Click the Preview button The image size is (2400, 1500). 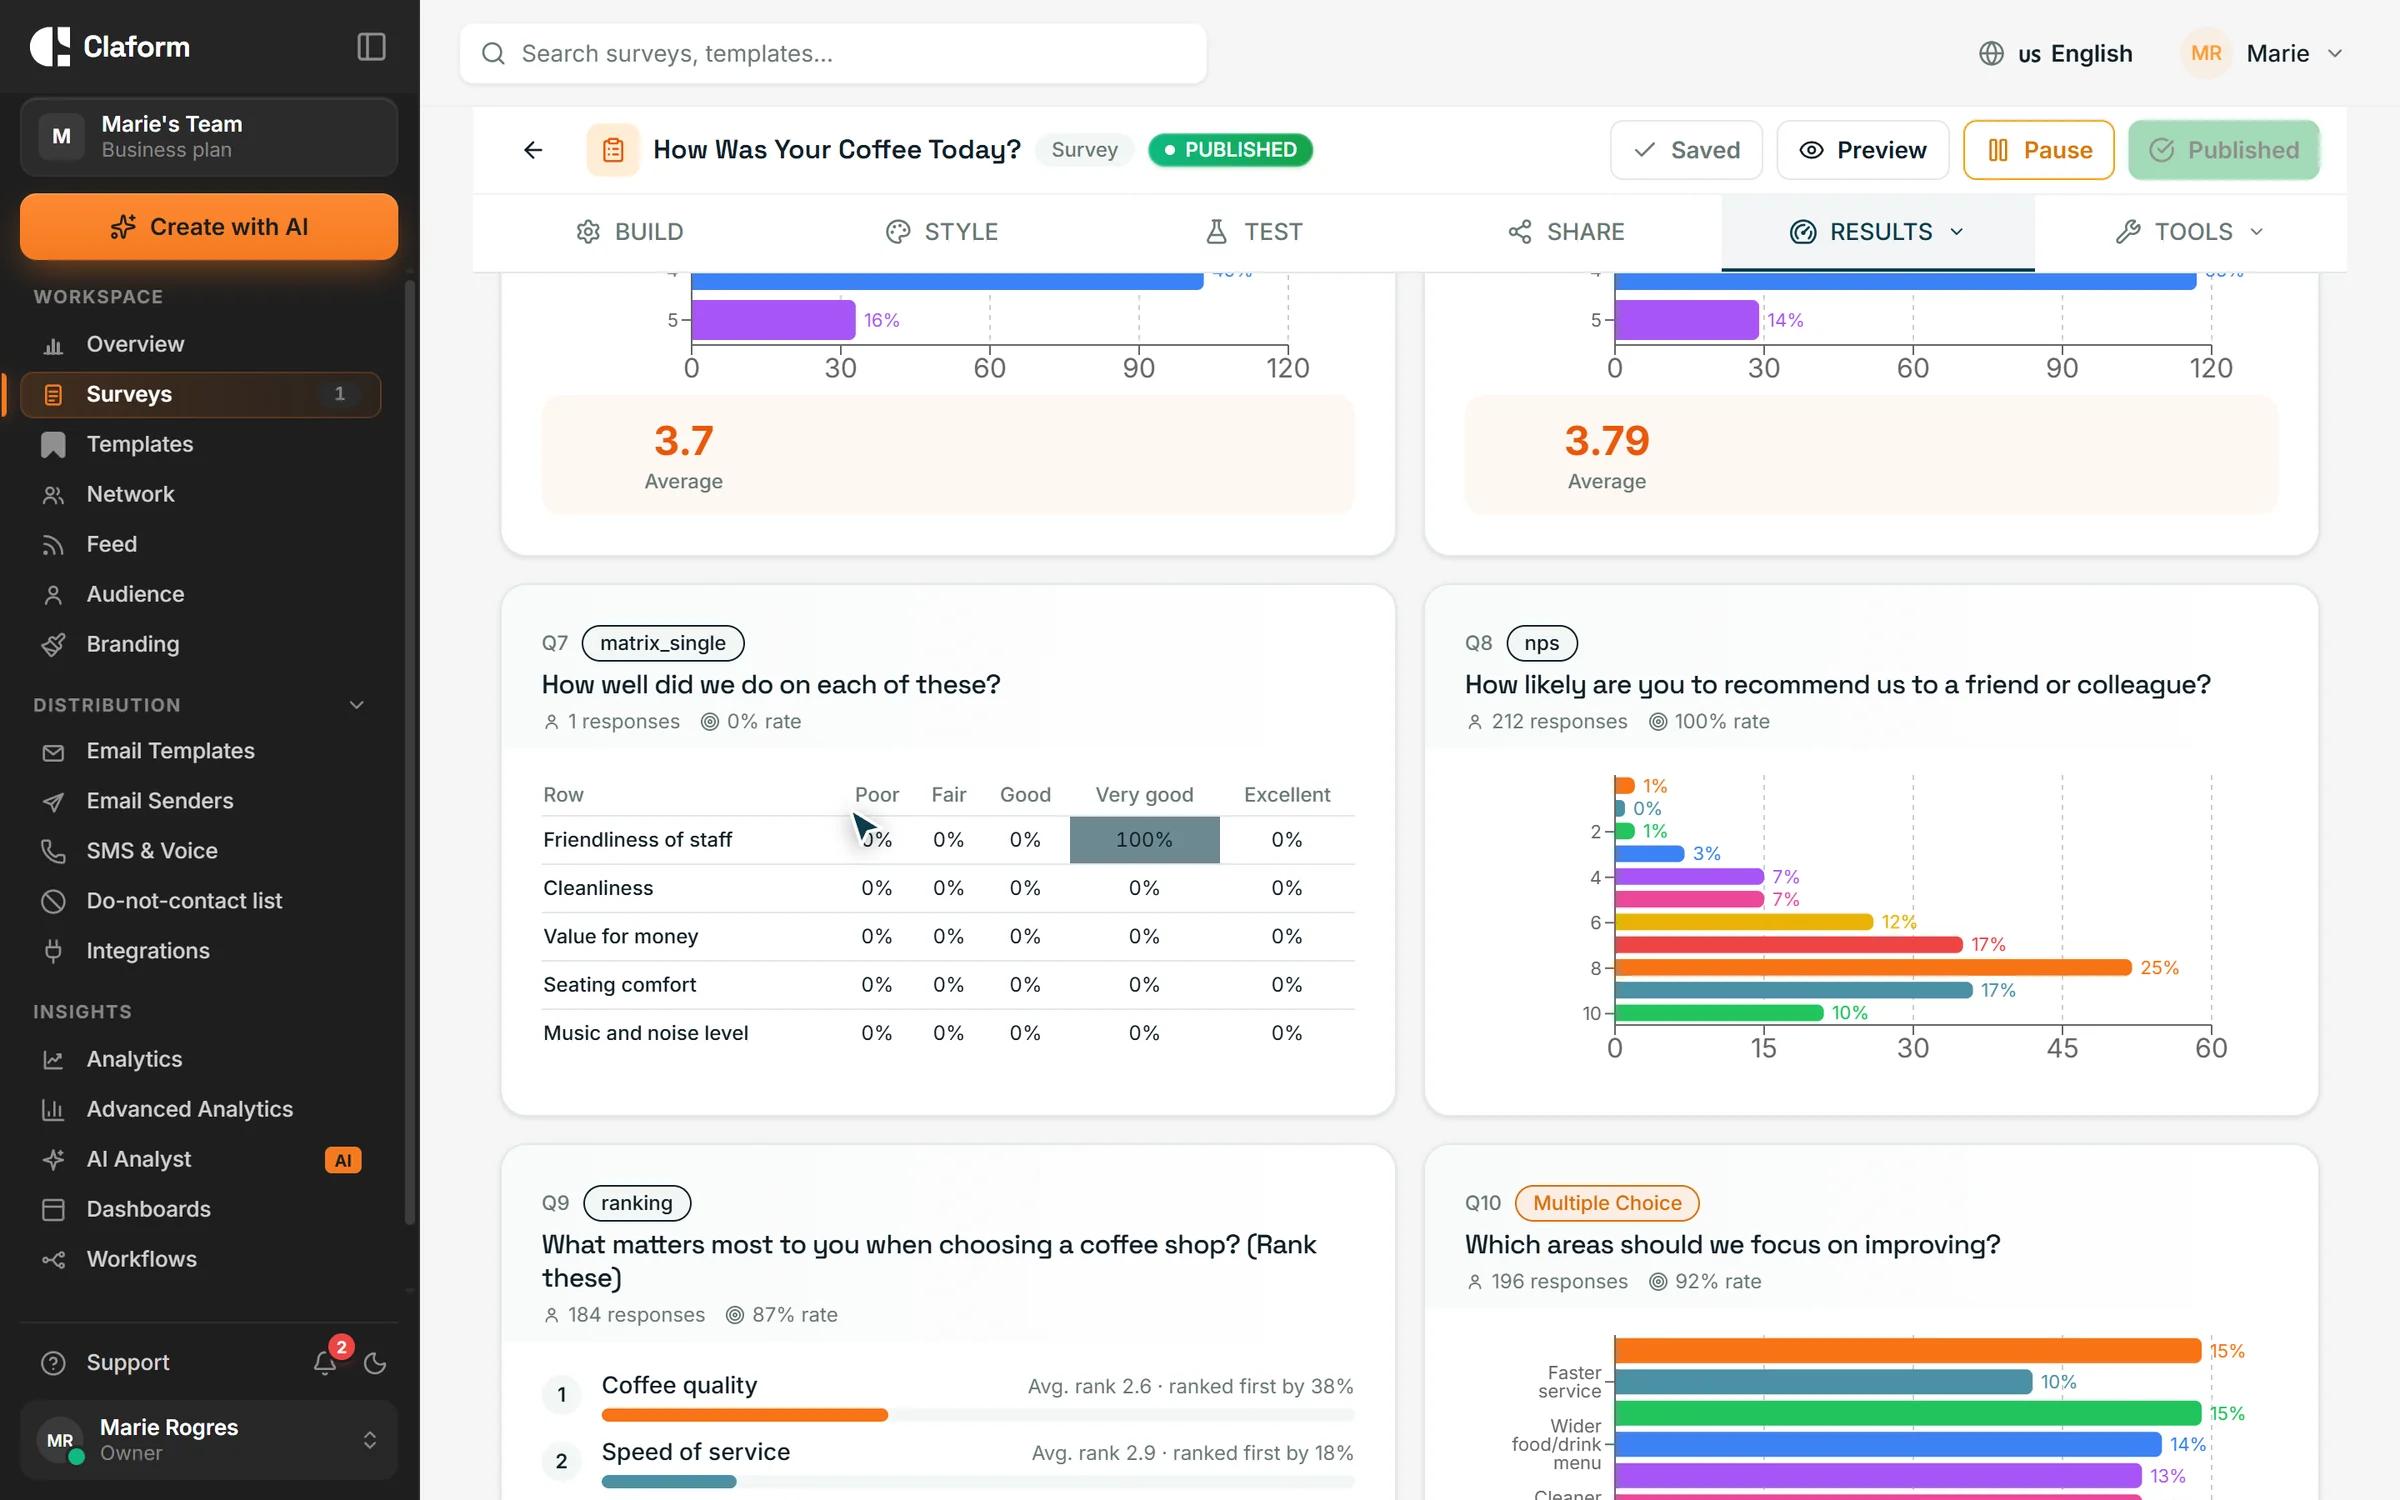click(1862, 150)
